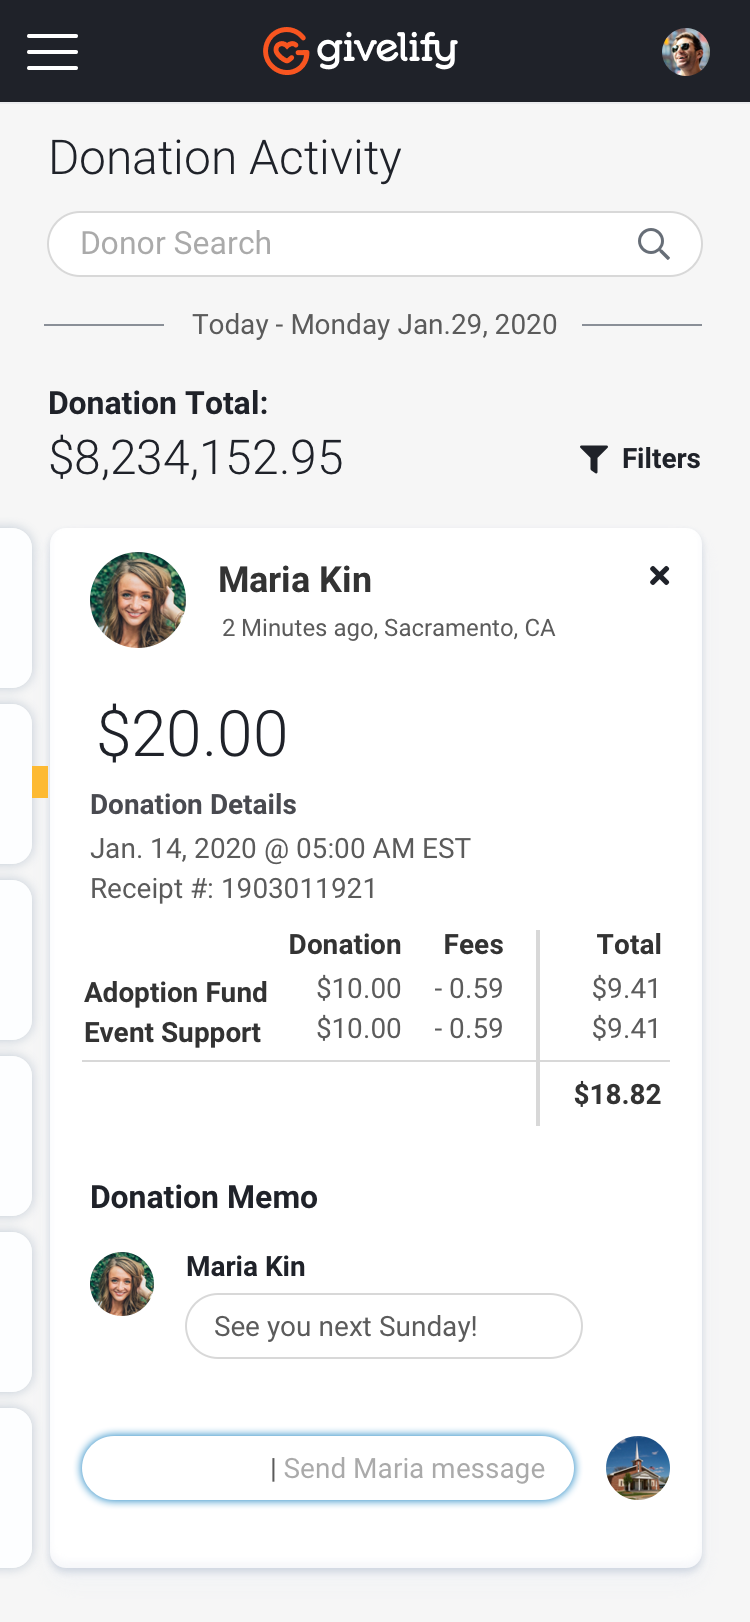Click the "See you next Sunday!" memo bubble

pyautogui.click(x=384, y=1326)
